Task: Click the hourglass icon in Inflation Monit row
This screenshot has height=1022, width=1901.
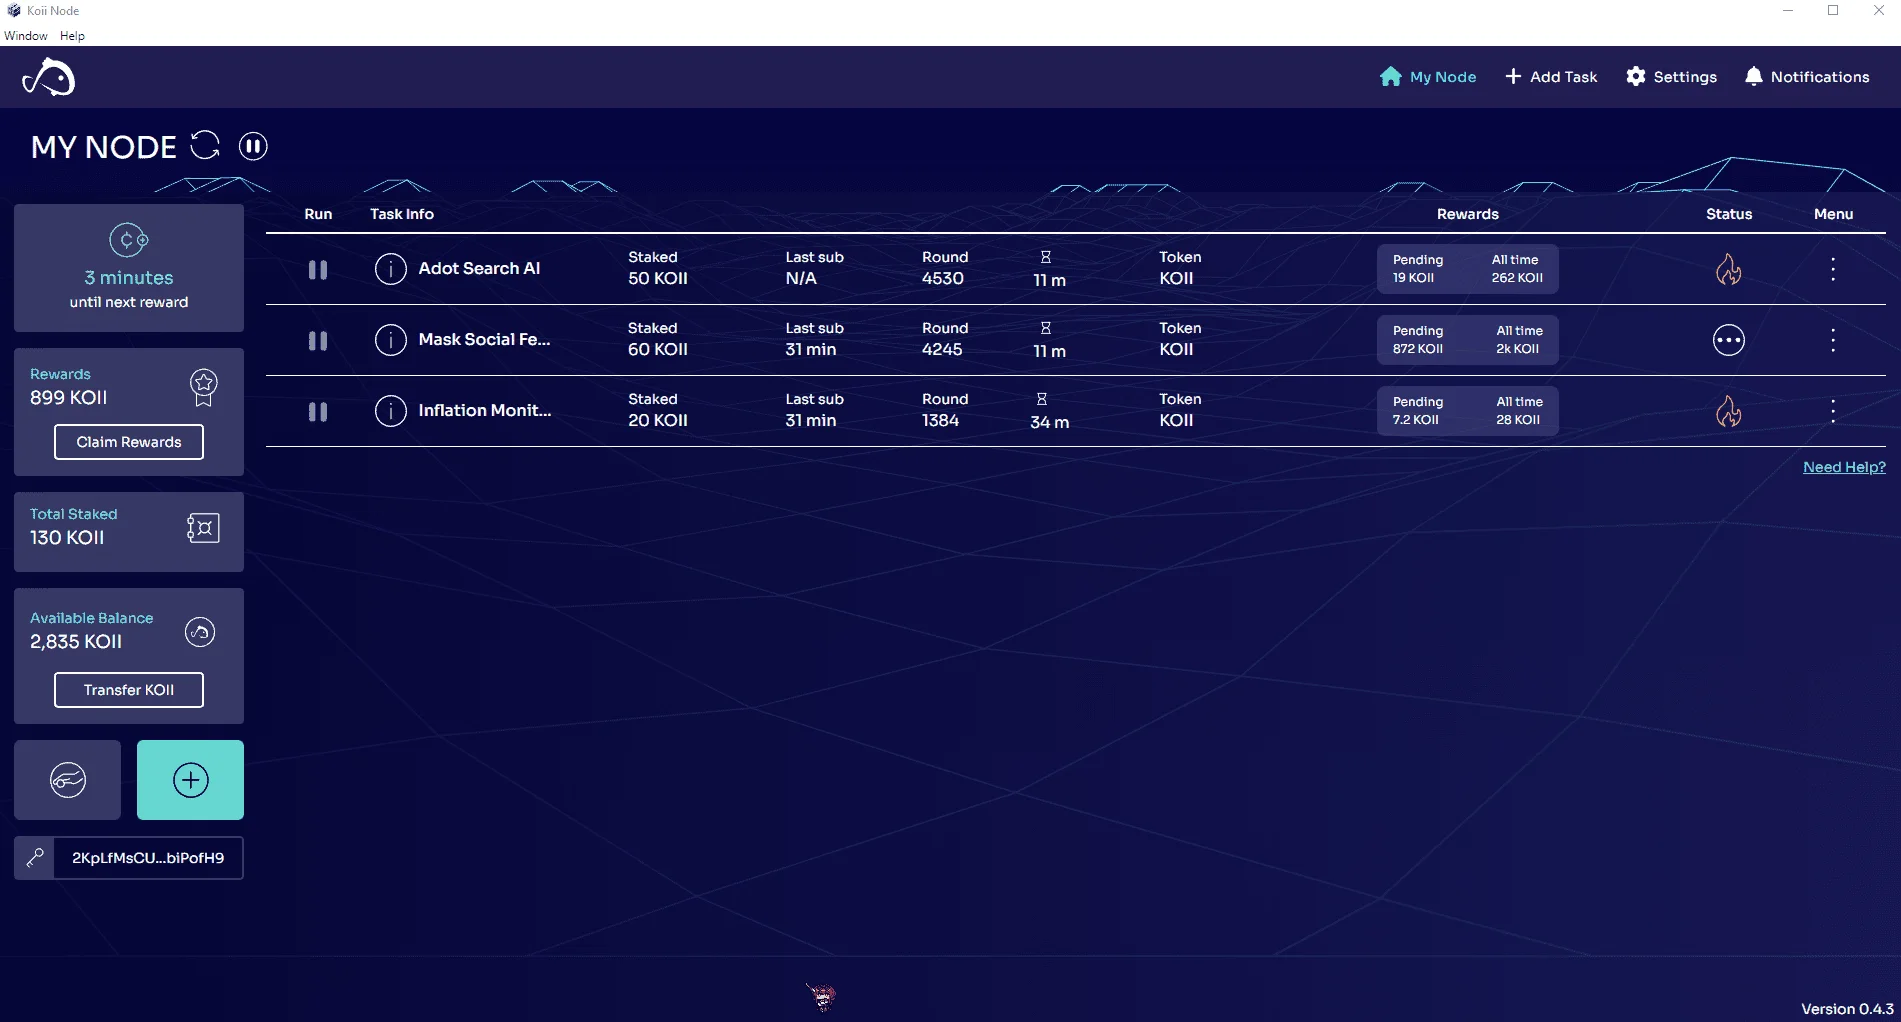Action: pos(1042,400)
